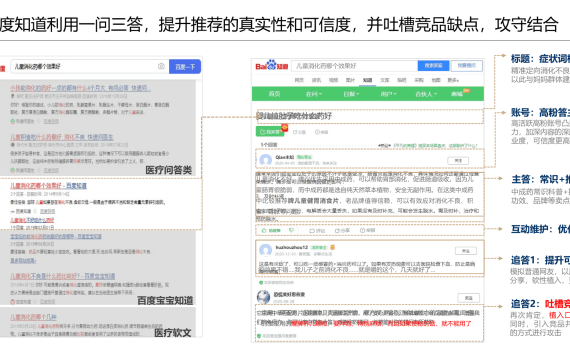570x360 pixels.
Task: Click the report icon under the first answer
Action: 362,231
